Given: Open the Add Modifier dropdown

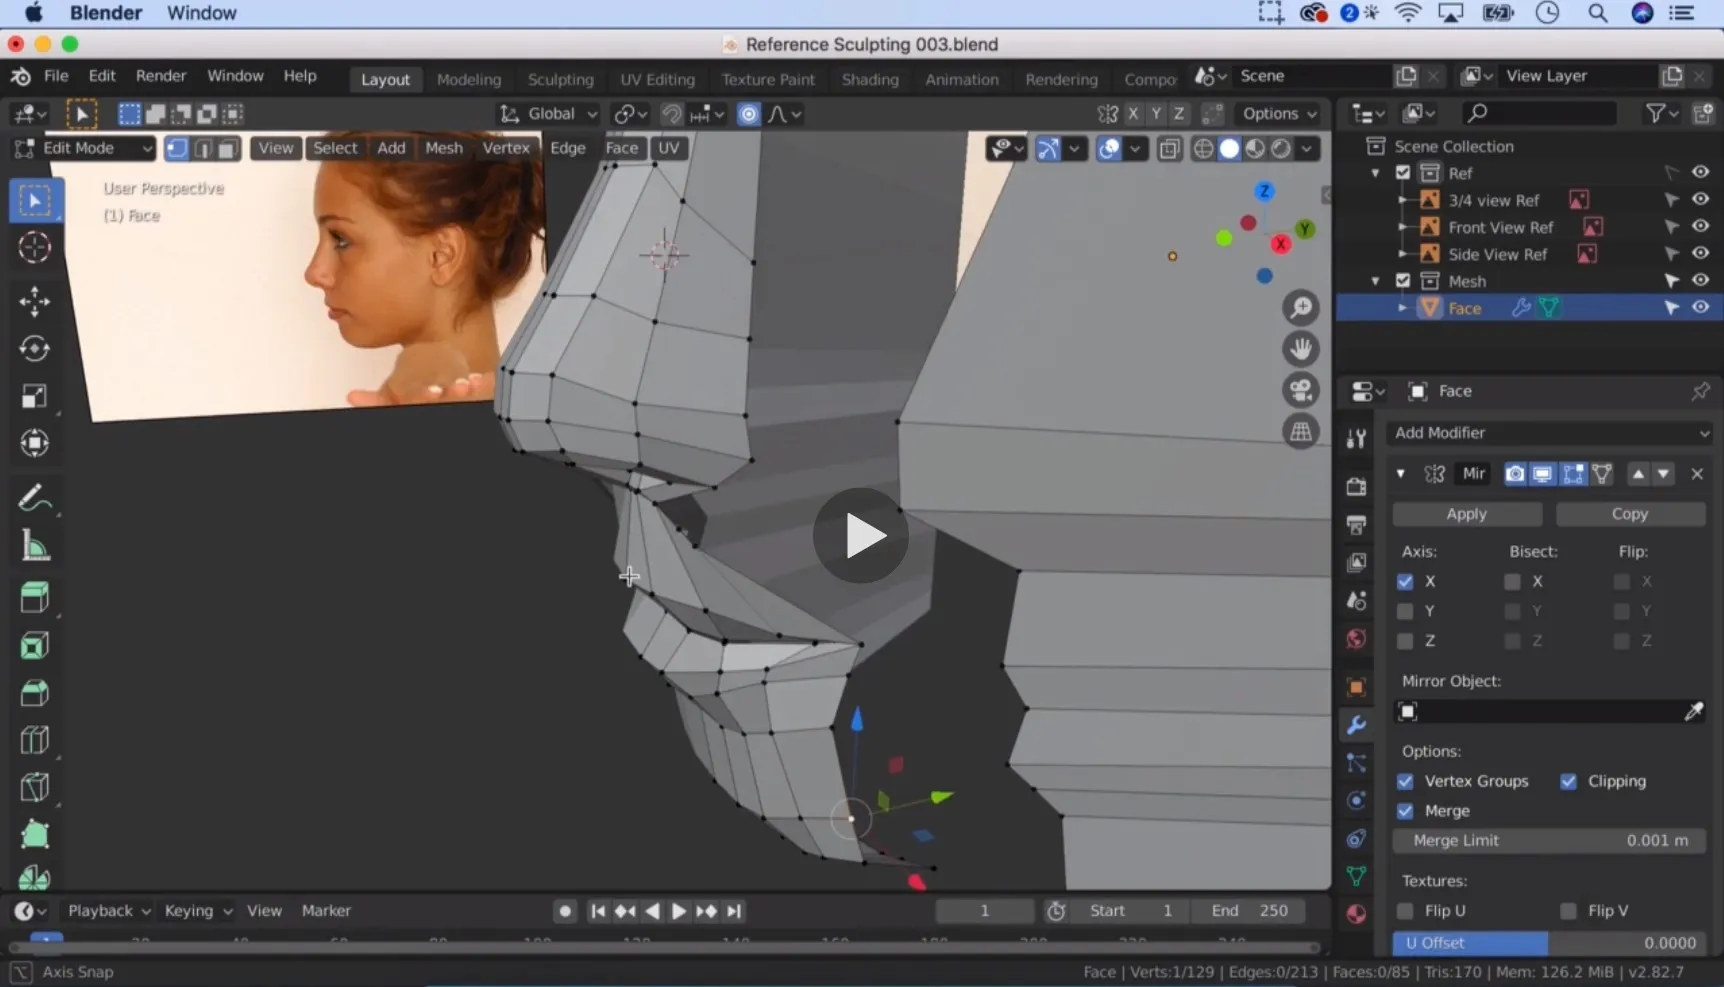Looking at the screenshot, I should point(1550,433).
